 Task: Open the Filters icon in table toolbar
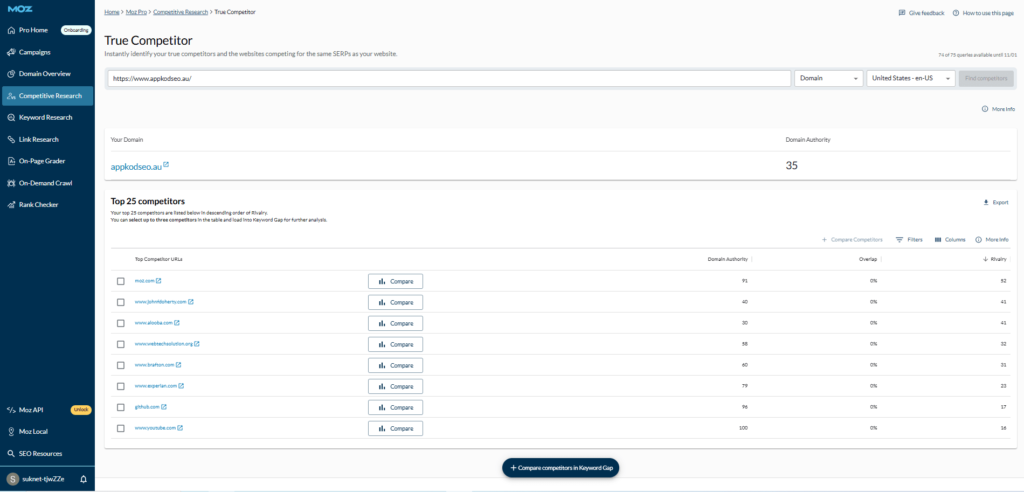[x=900, y=240]
